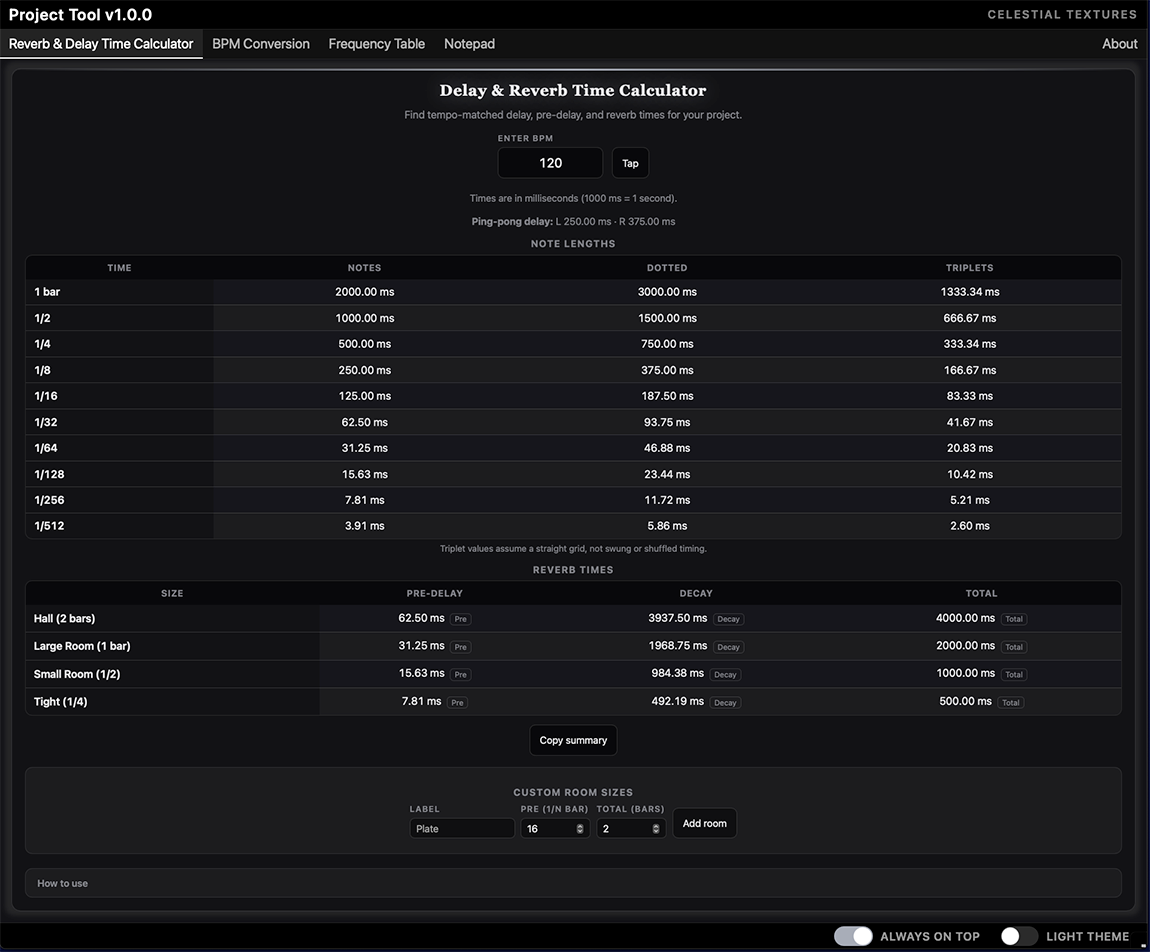Select the 3000.00 ms dotted 1 bar value
This screenshot has height=952, width=1150.
coord(667,292)
